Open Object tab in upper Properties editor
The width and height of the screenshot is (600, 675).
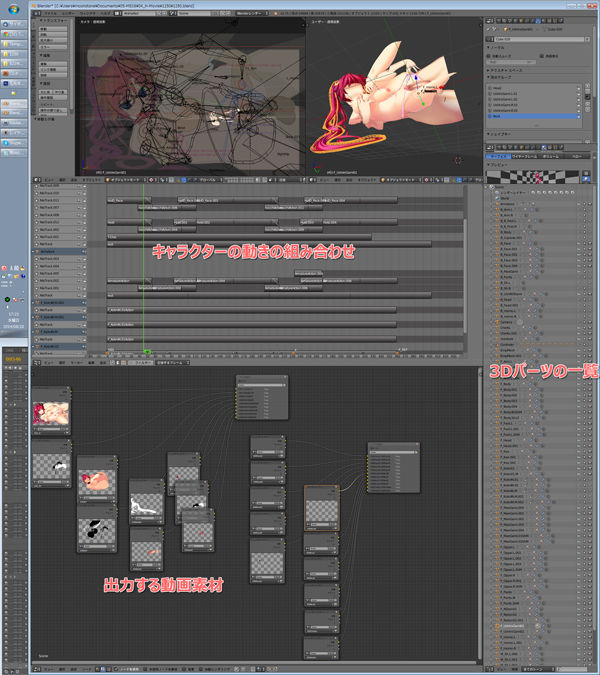(x=521, y=21)
